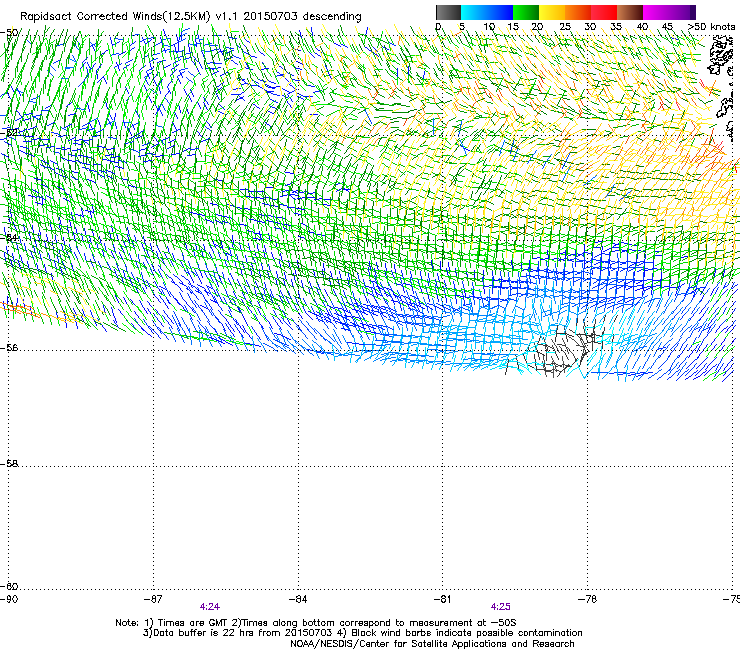Click the legend label '40'
This screenshot has height=650, width=740.
tap(642, 27)
